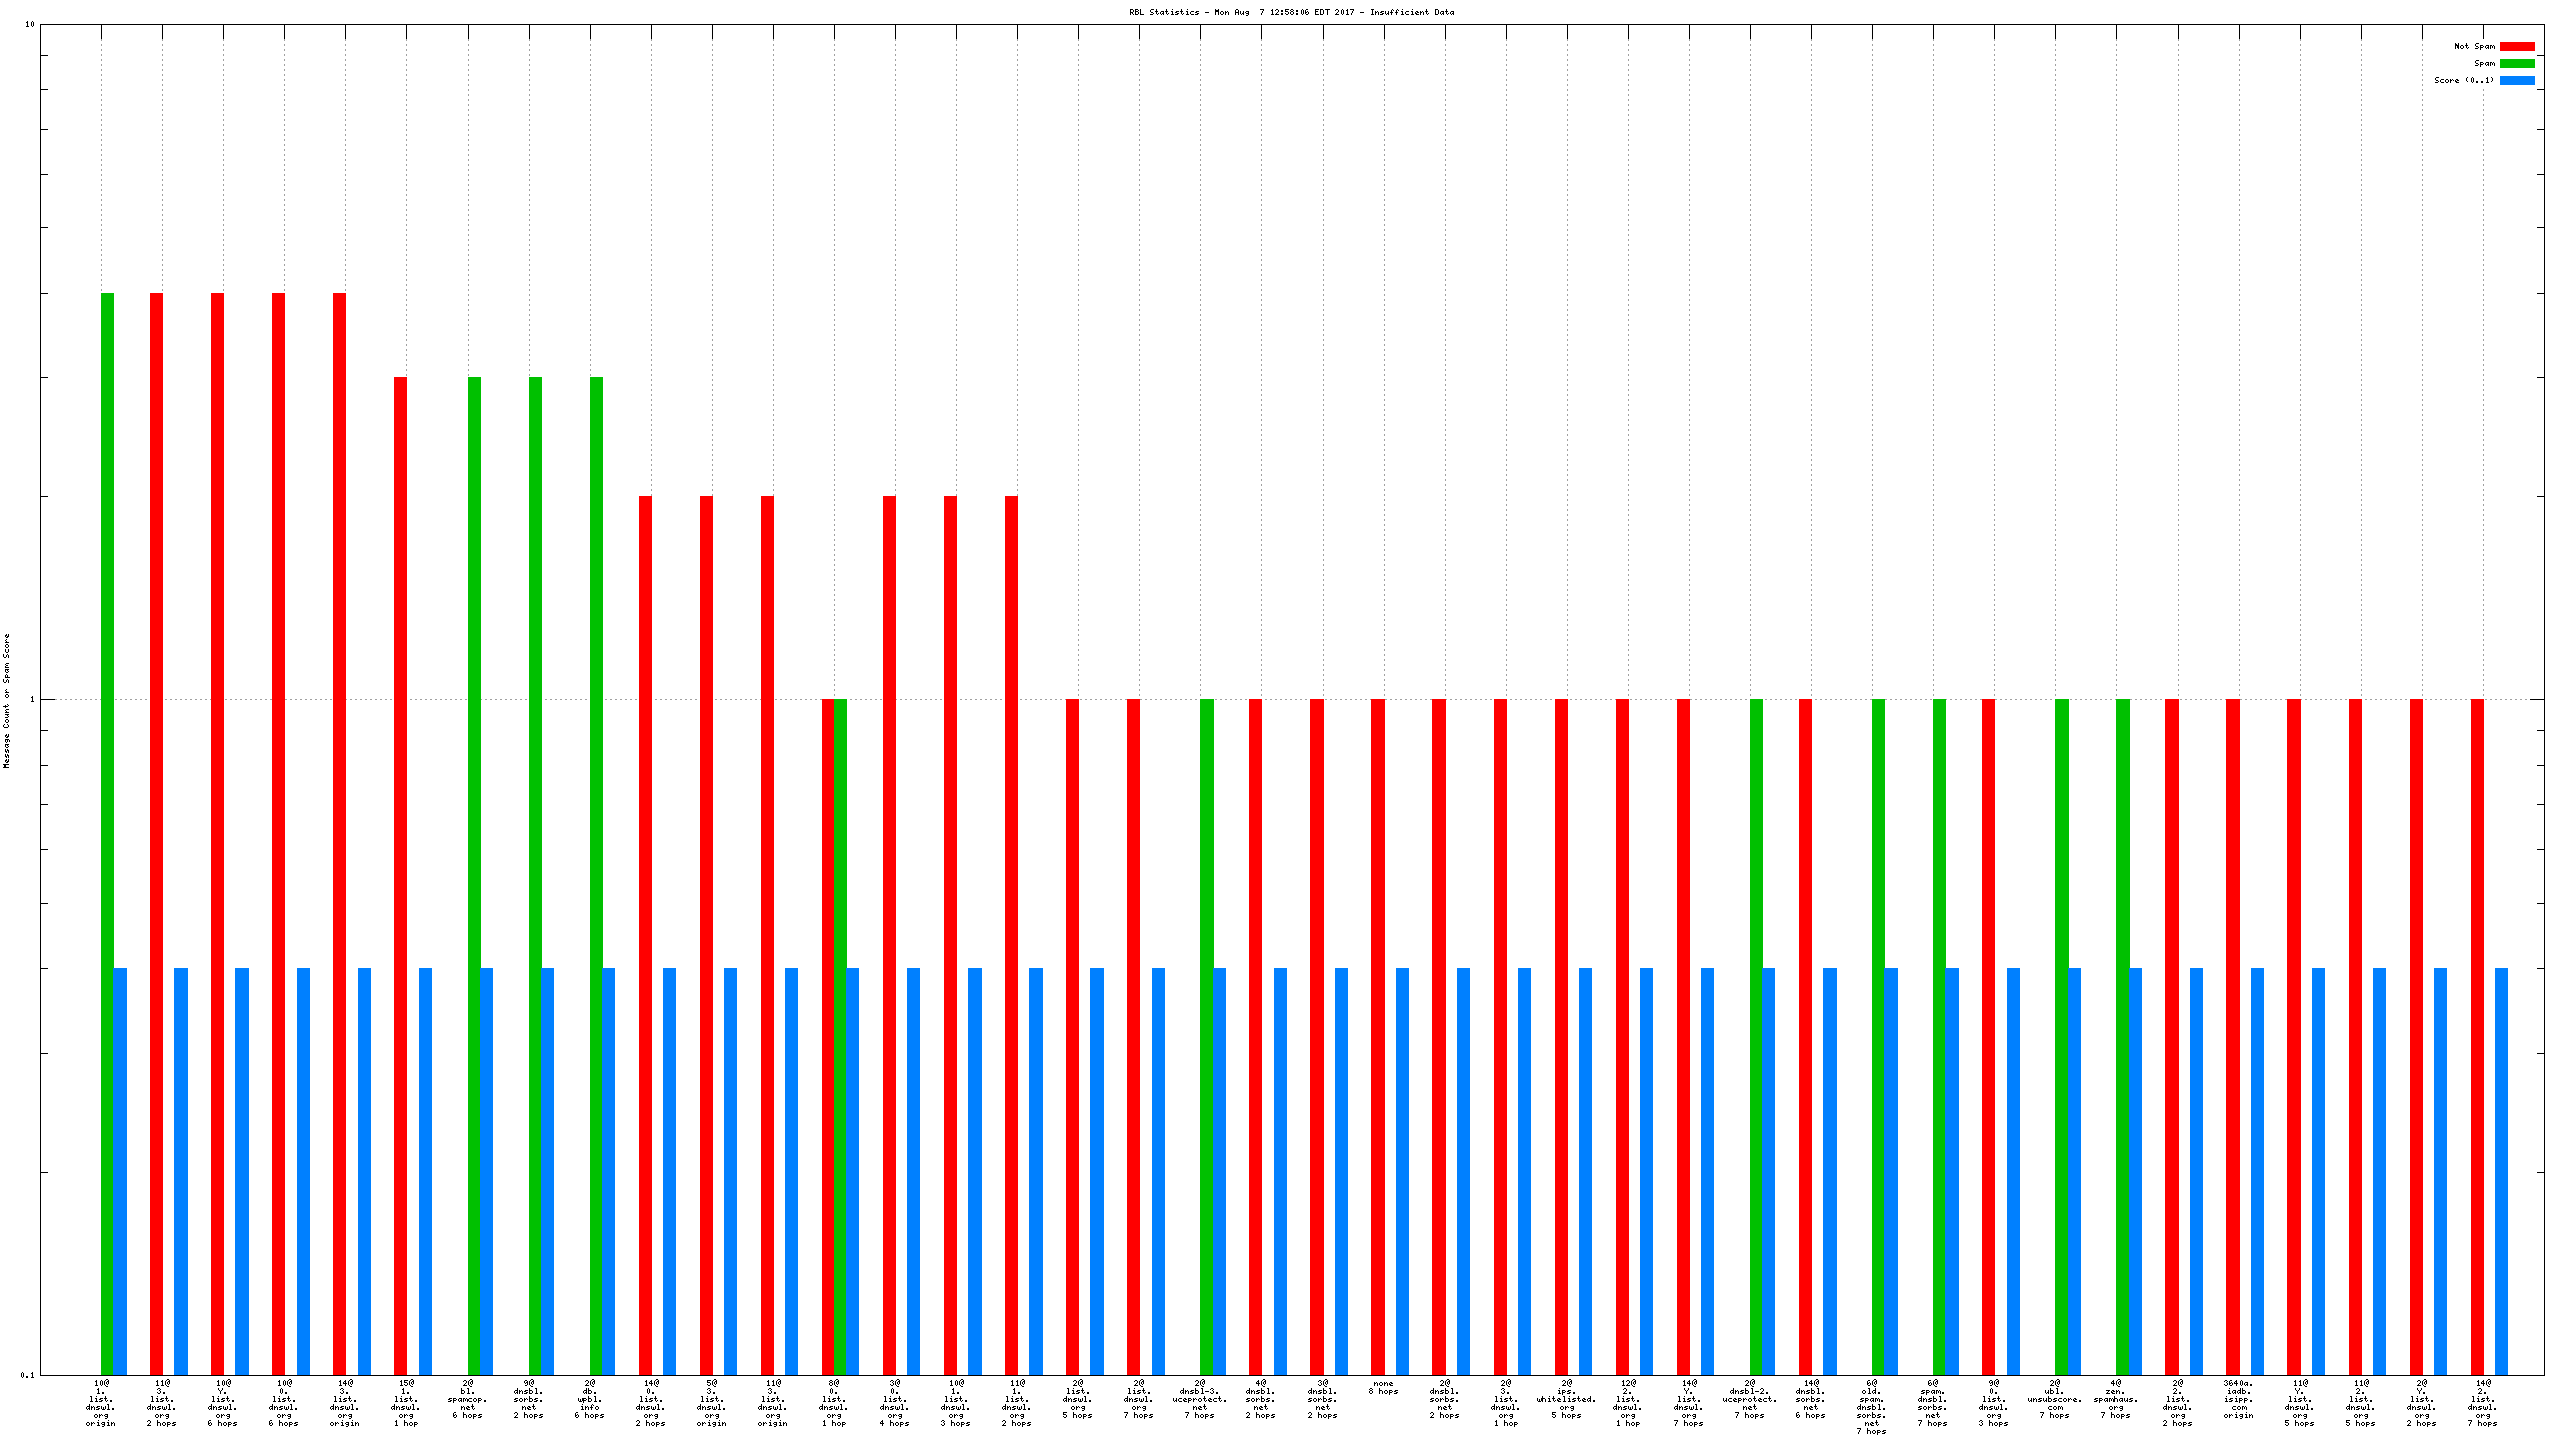
Task: Click the RBL Statistics chart title
Action: 1291,12
